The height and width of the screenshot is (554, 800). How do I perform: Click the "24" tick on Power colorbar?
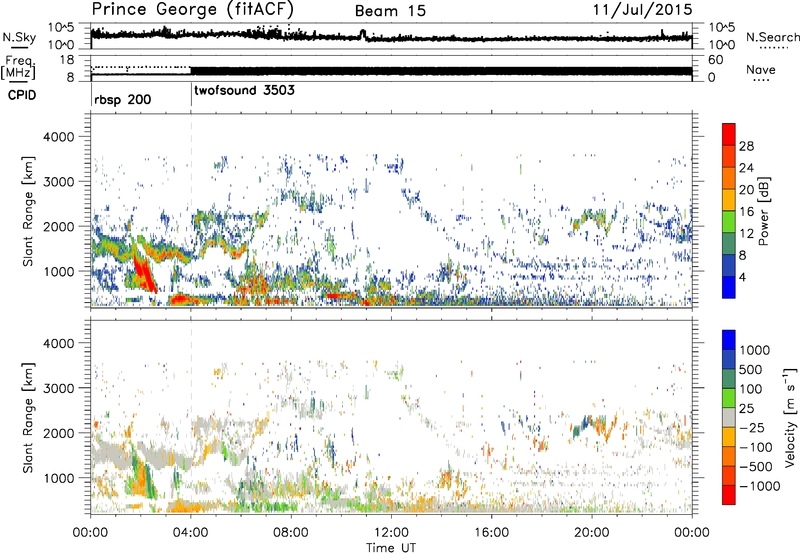click(x=746, y=168)
